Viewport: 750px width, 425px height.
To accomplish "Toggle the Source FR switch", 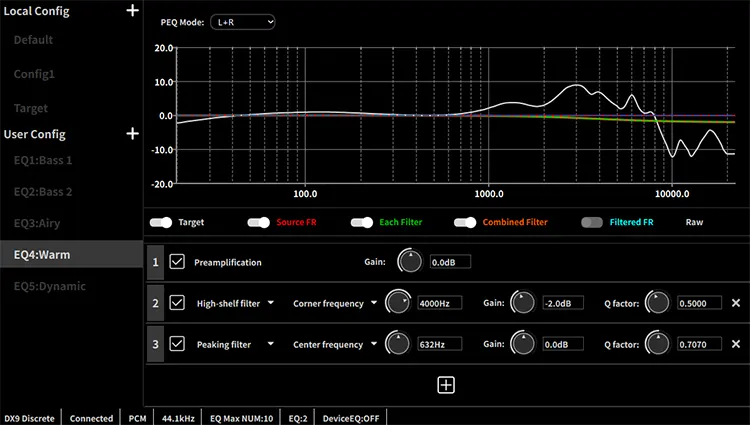I will point(259,222).
